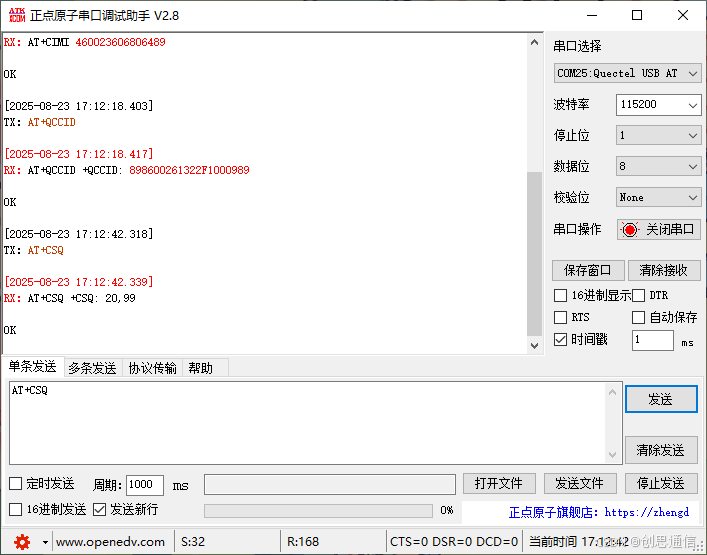Close the XCOM window
The height and width of the screenshot is (555, 707).
pyautogui.click(x=683, y=15)
